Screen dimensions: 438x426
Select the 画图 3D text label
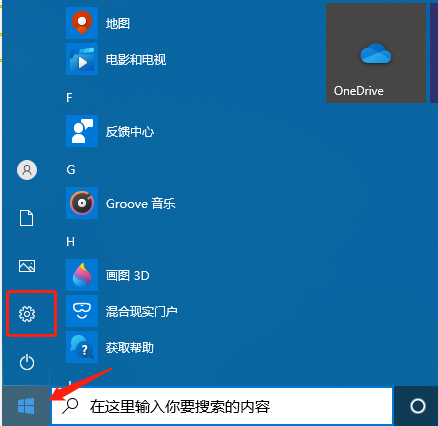pos(128,275)
